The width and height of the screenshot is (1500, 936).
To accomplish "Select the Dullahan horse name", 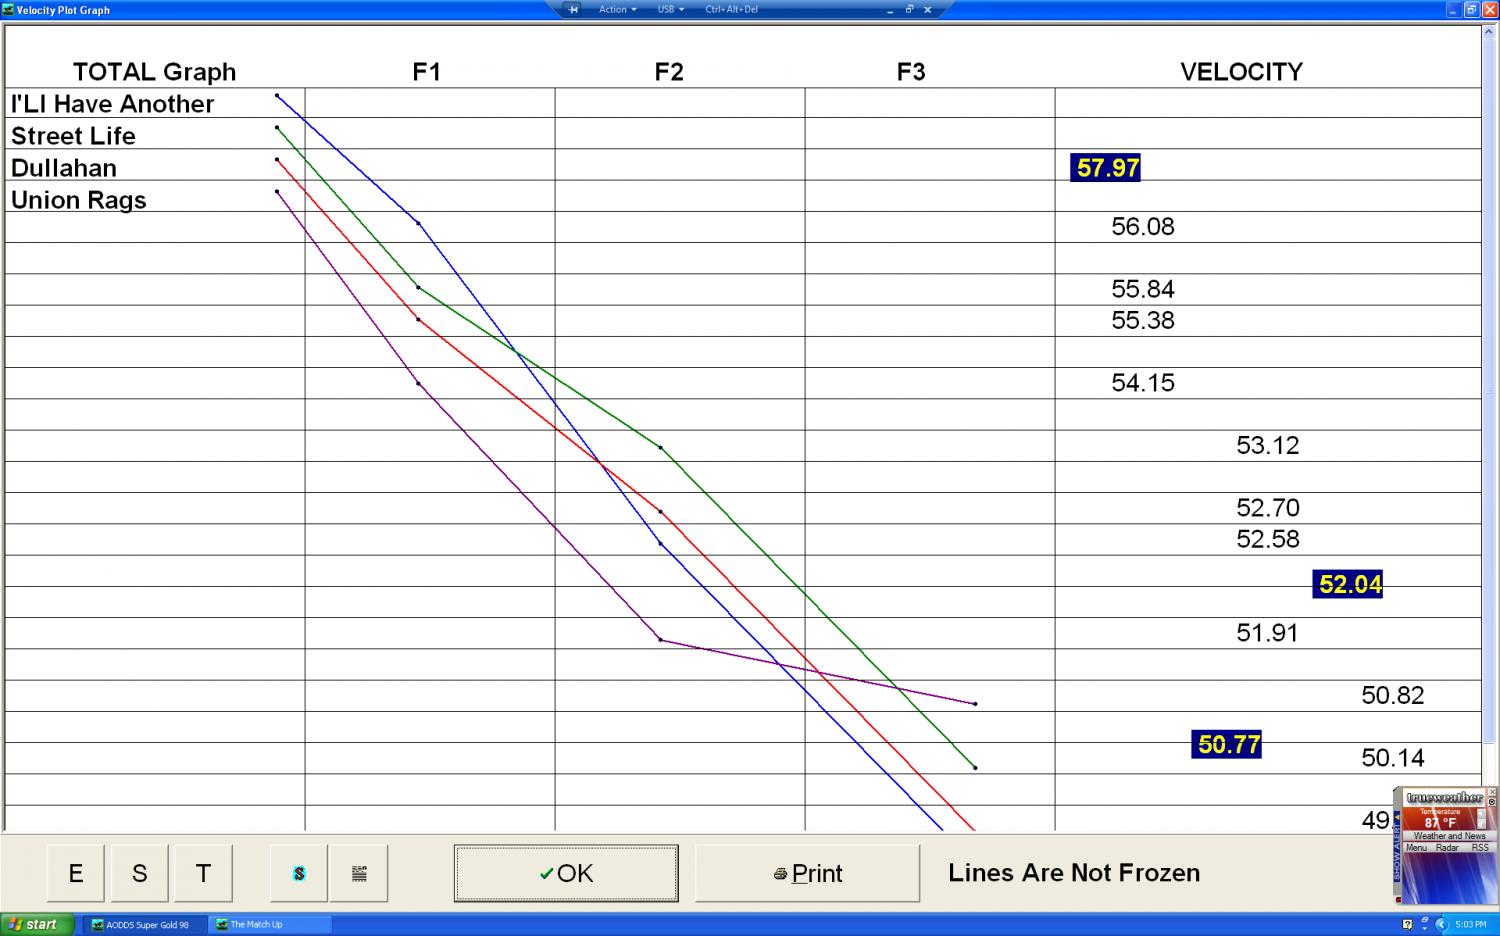I will (x=64, y=168).
